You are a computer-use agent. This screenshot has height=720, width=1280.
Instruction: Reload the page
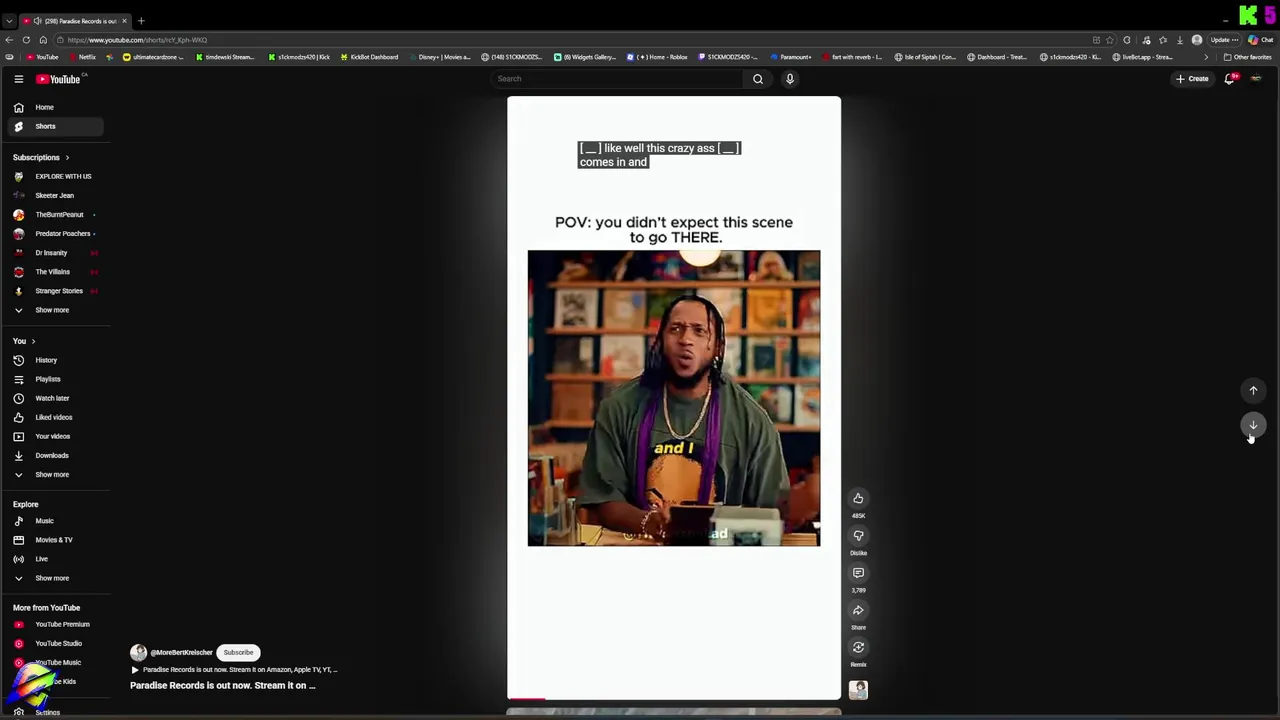coord(26,40)
